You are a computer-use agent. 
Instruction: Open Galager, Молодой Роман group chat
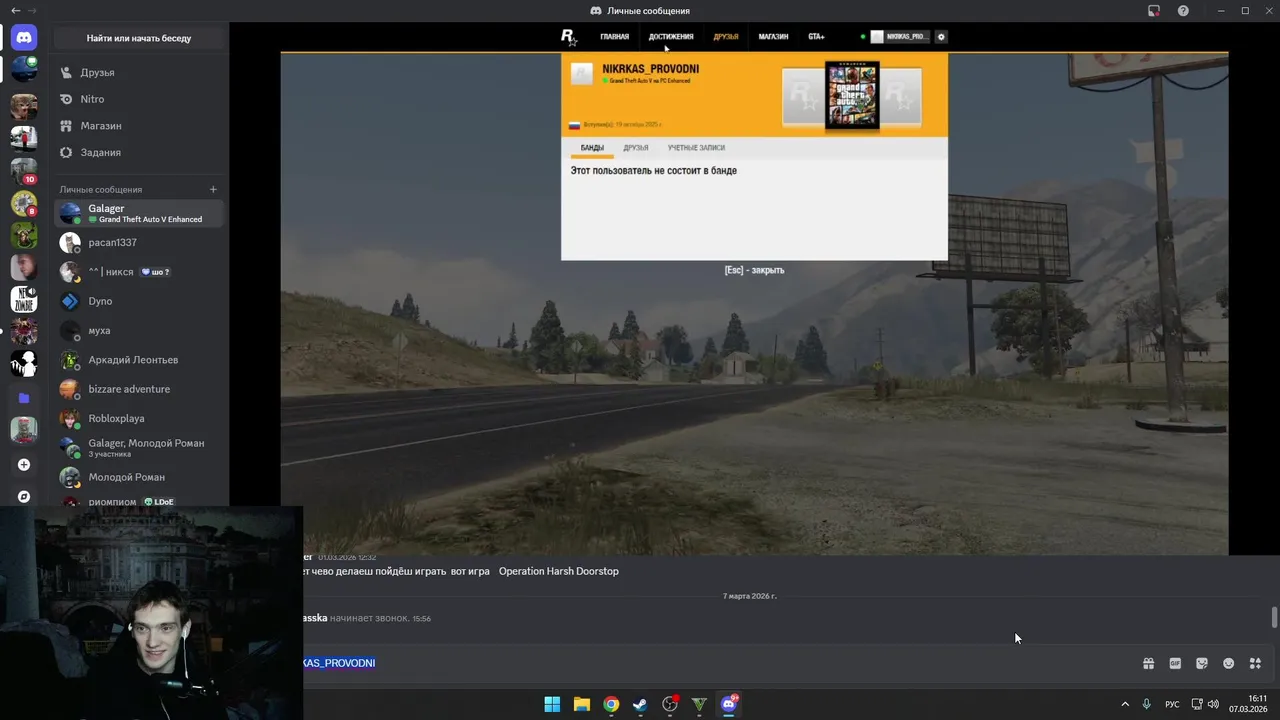(139, 447)
